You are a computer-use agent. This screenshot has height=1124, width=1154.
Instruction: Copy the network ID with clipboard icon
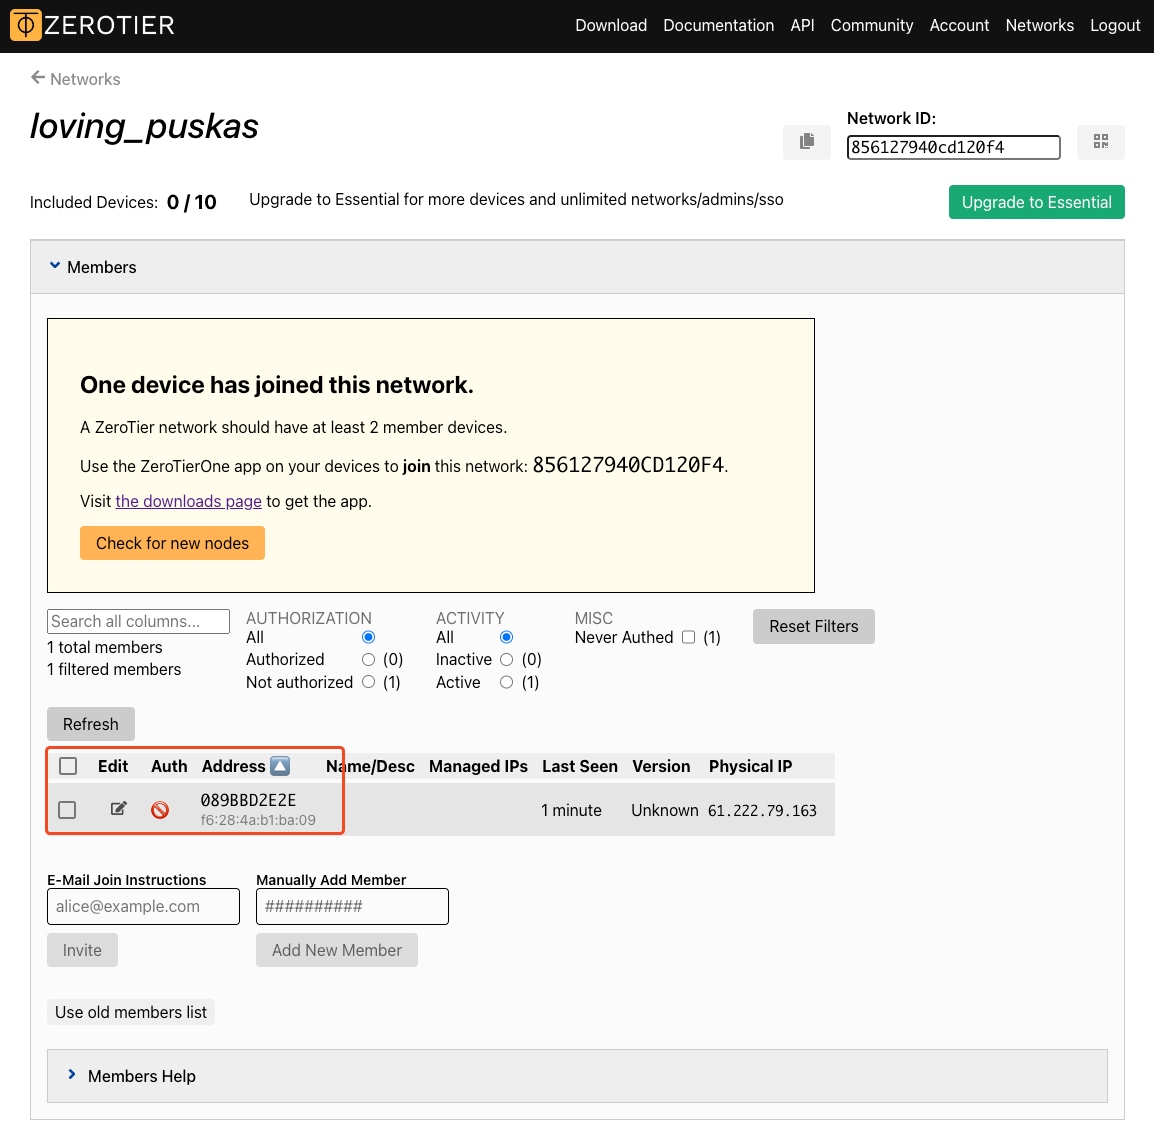click(807, 141)
